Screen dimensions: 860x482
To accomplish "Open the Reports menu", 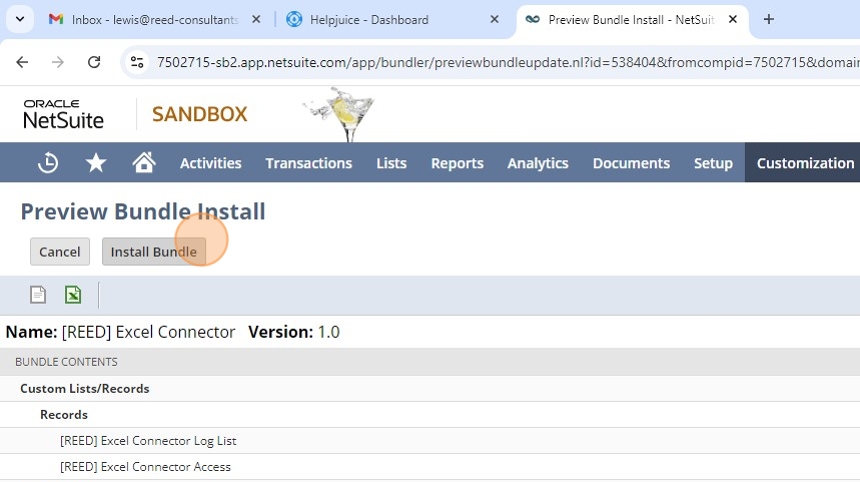I will click(x=457, y=163).
